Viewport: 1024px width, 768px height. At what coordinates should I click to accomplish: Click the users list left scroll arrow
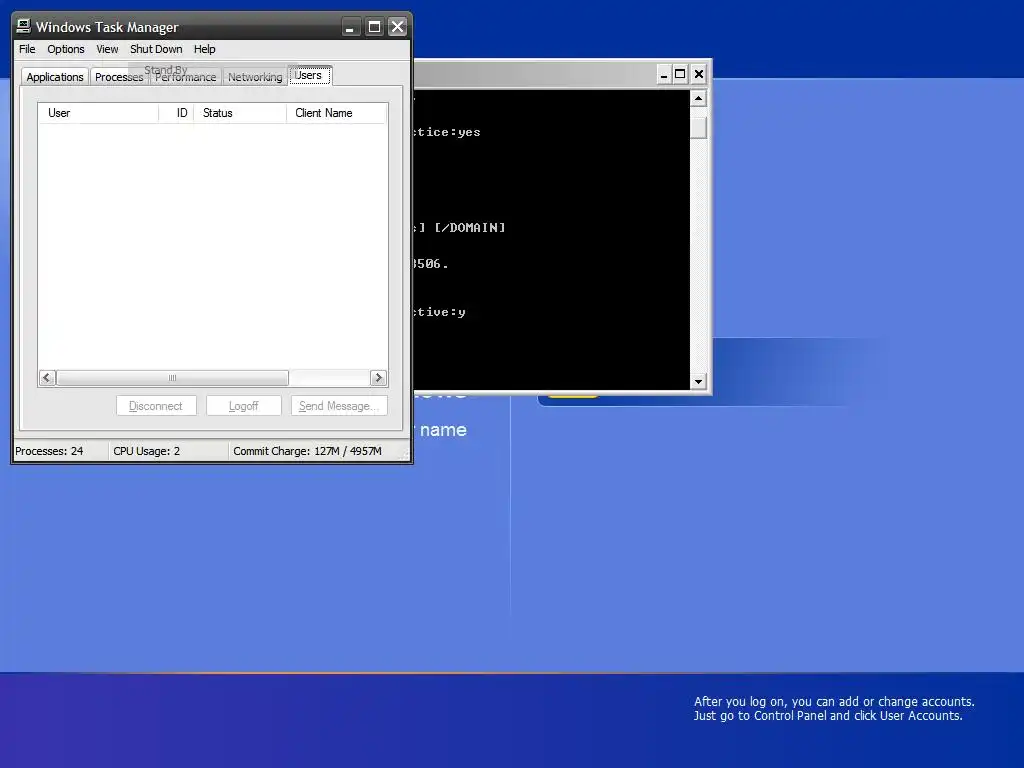tap(47, 378)
